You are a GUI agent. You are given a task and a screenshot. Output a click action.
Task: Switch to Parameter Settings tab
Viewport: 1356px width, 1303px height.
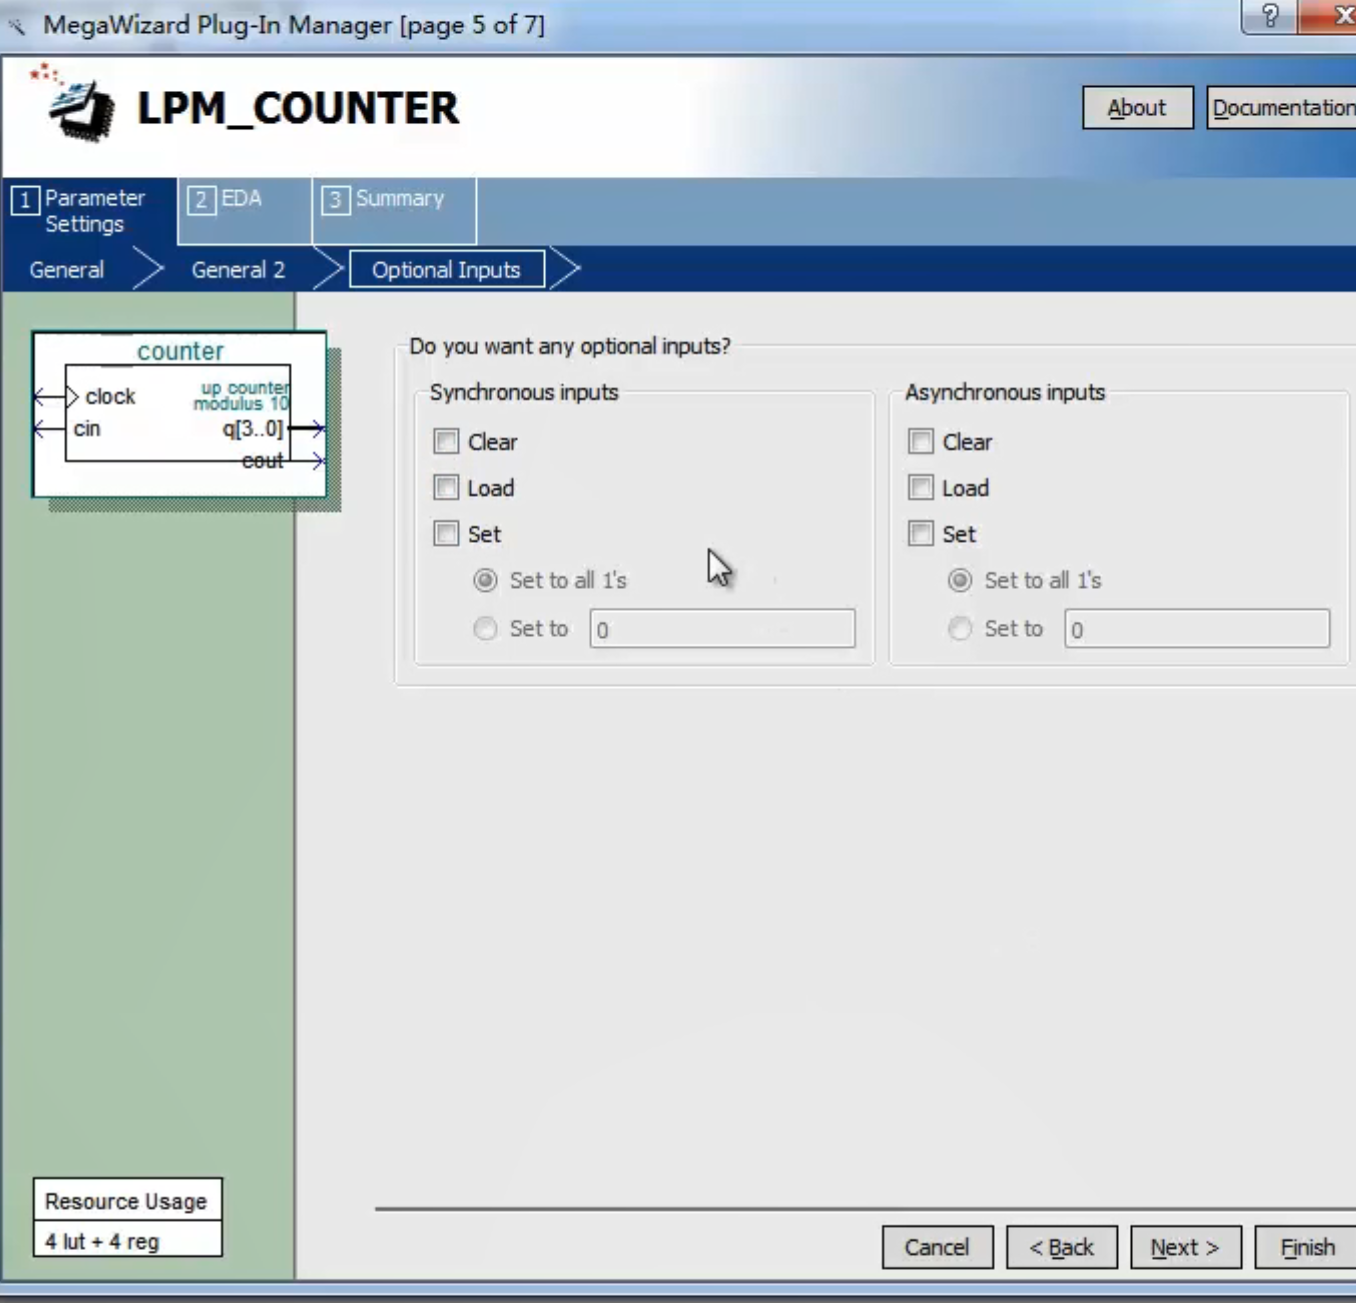88,211
